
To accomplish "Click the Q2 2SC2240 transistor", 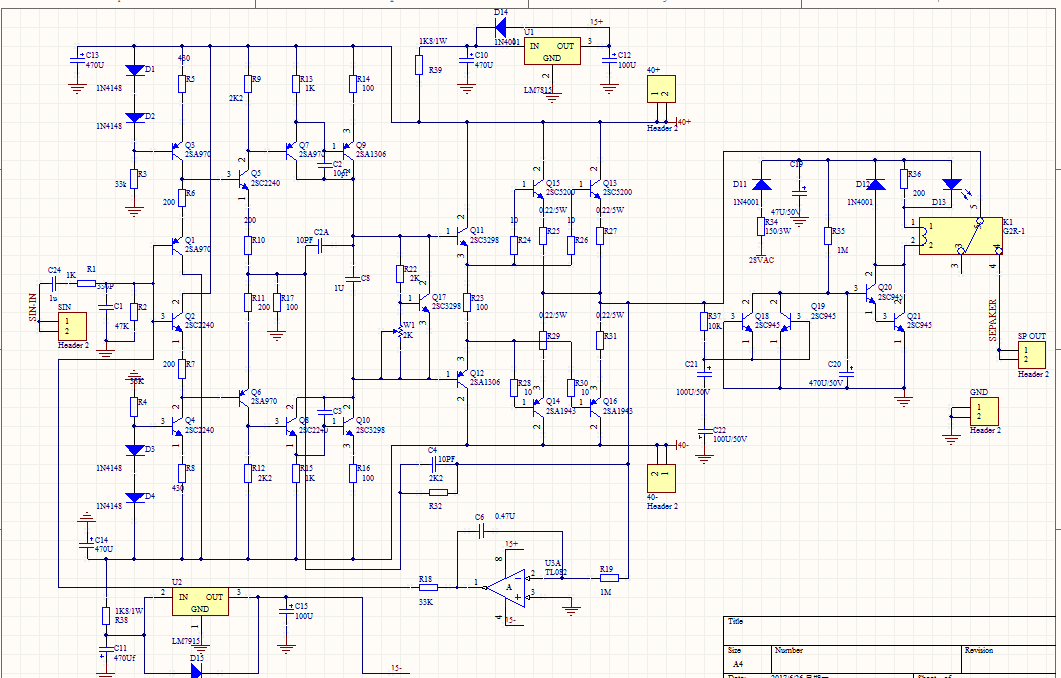I will 175,321.
